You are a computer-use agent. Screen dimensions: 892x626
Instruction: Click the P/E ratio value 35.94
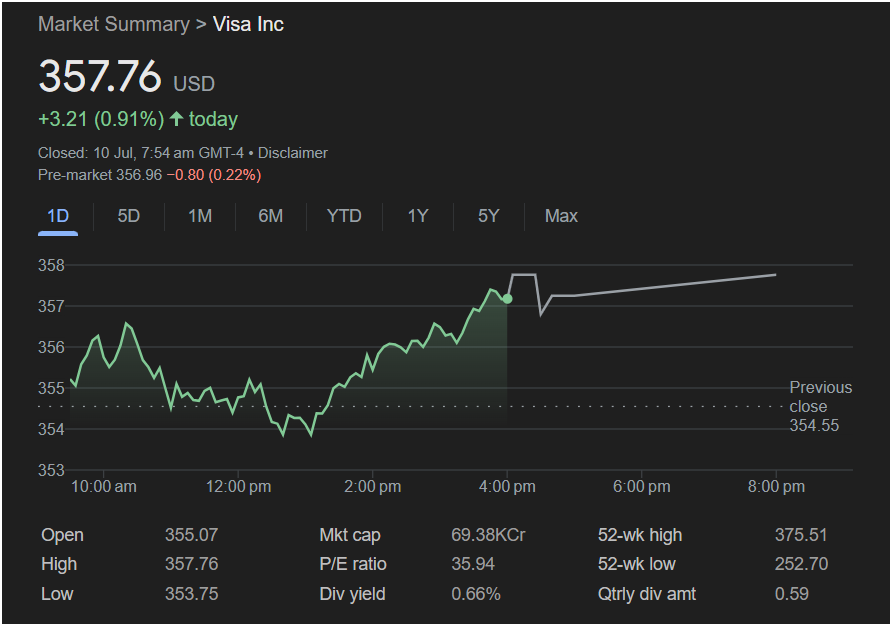point(473,564)
